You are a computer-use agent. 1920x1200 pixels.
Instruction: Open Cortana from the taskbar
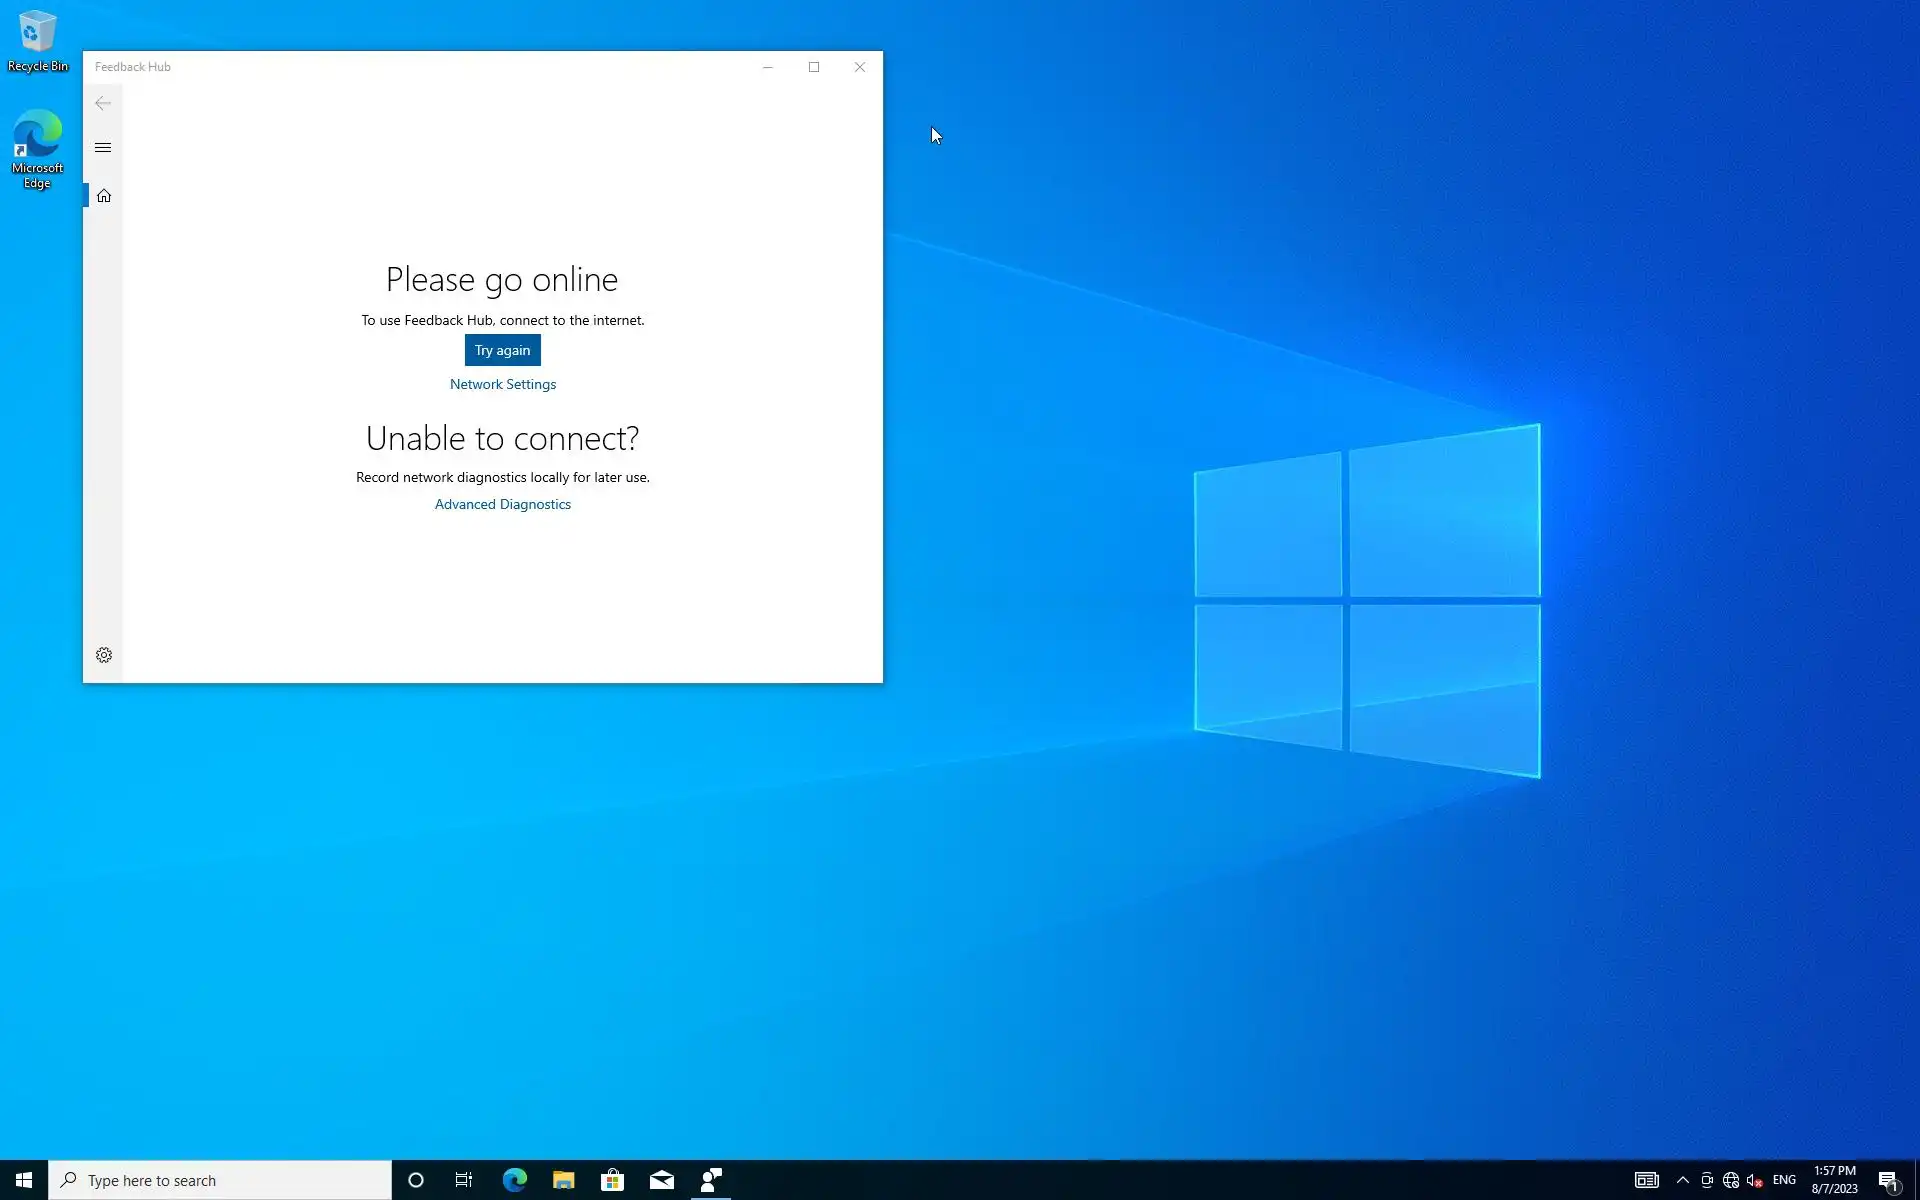pyautogui.click(x=416, y=1180)
